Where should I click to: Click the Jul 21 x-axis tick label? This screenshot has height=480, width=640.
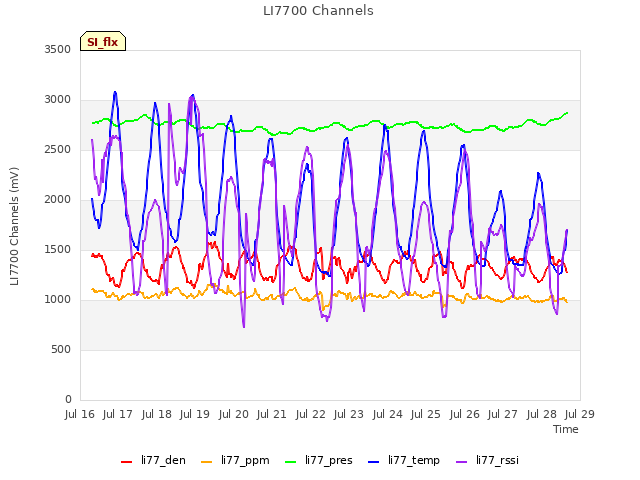pyautogui.click(x=271, y=414)
